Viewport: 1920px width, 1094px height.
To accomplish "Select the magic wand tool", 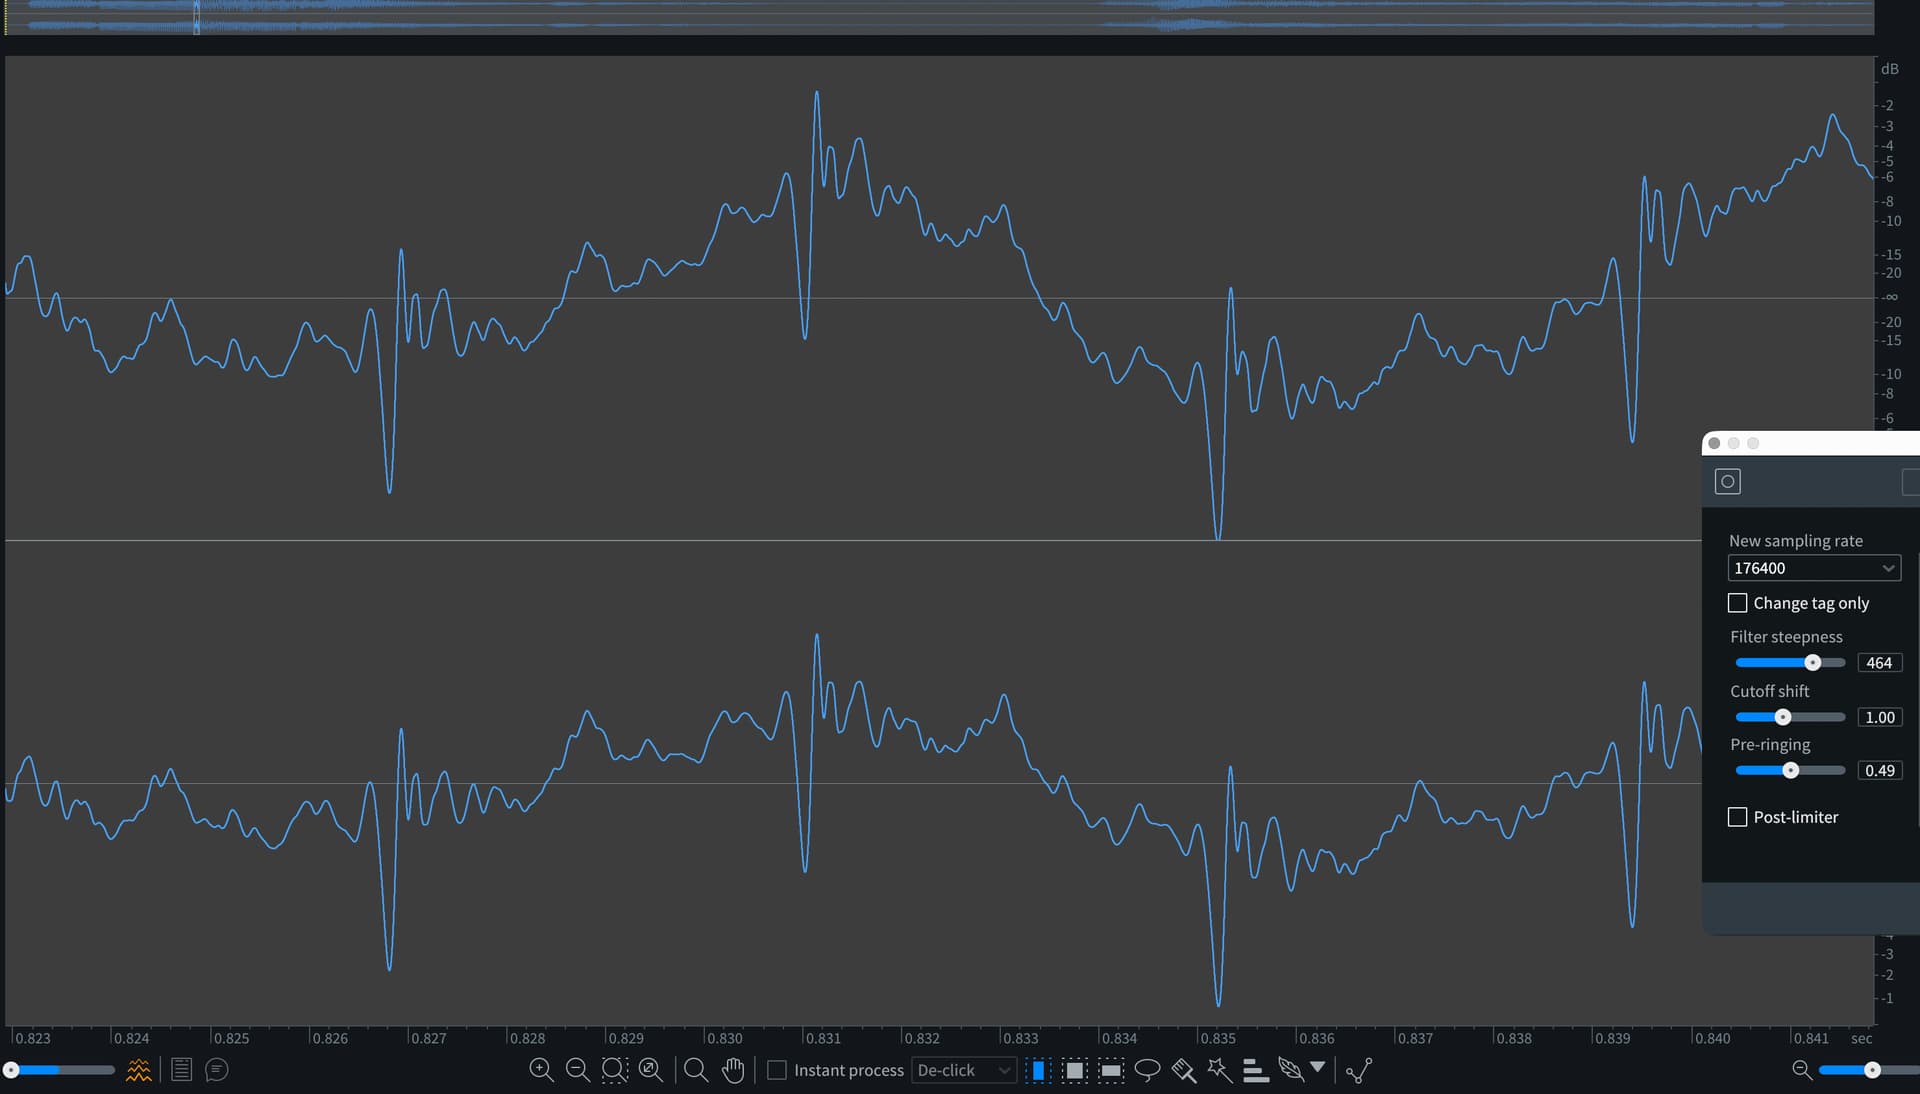I will click(x=1219, y=1070).
